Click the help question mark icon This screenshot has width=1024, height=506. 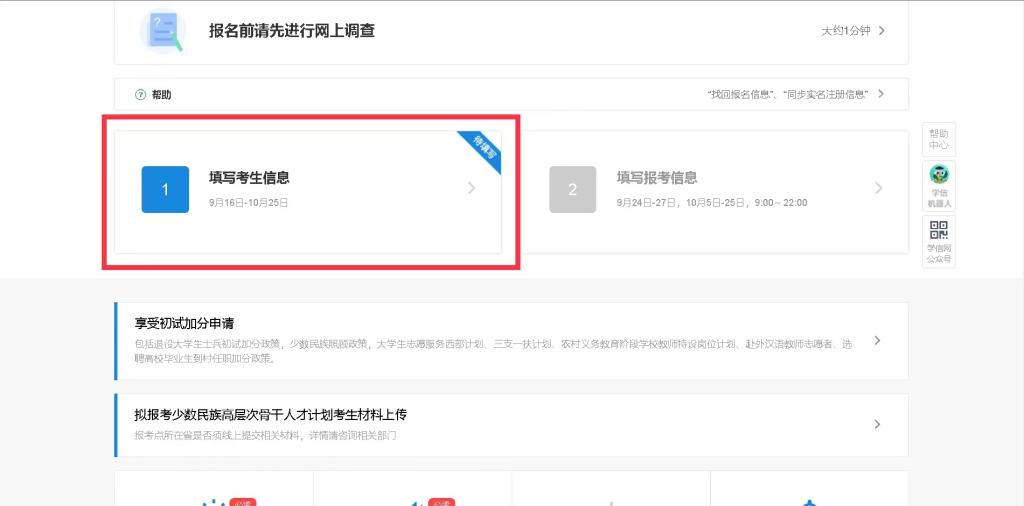140,95
